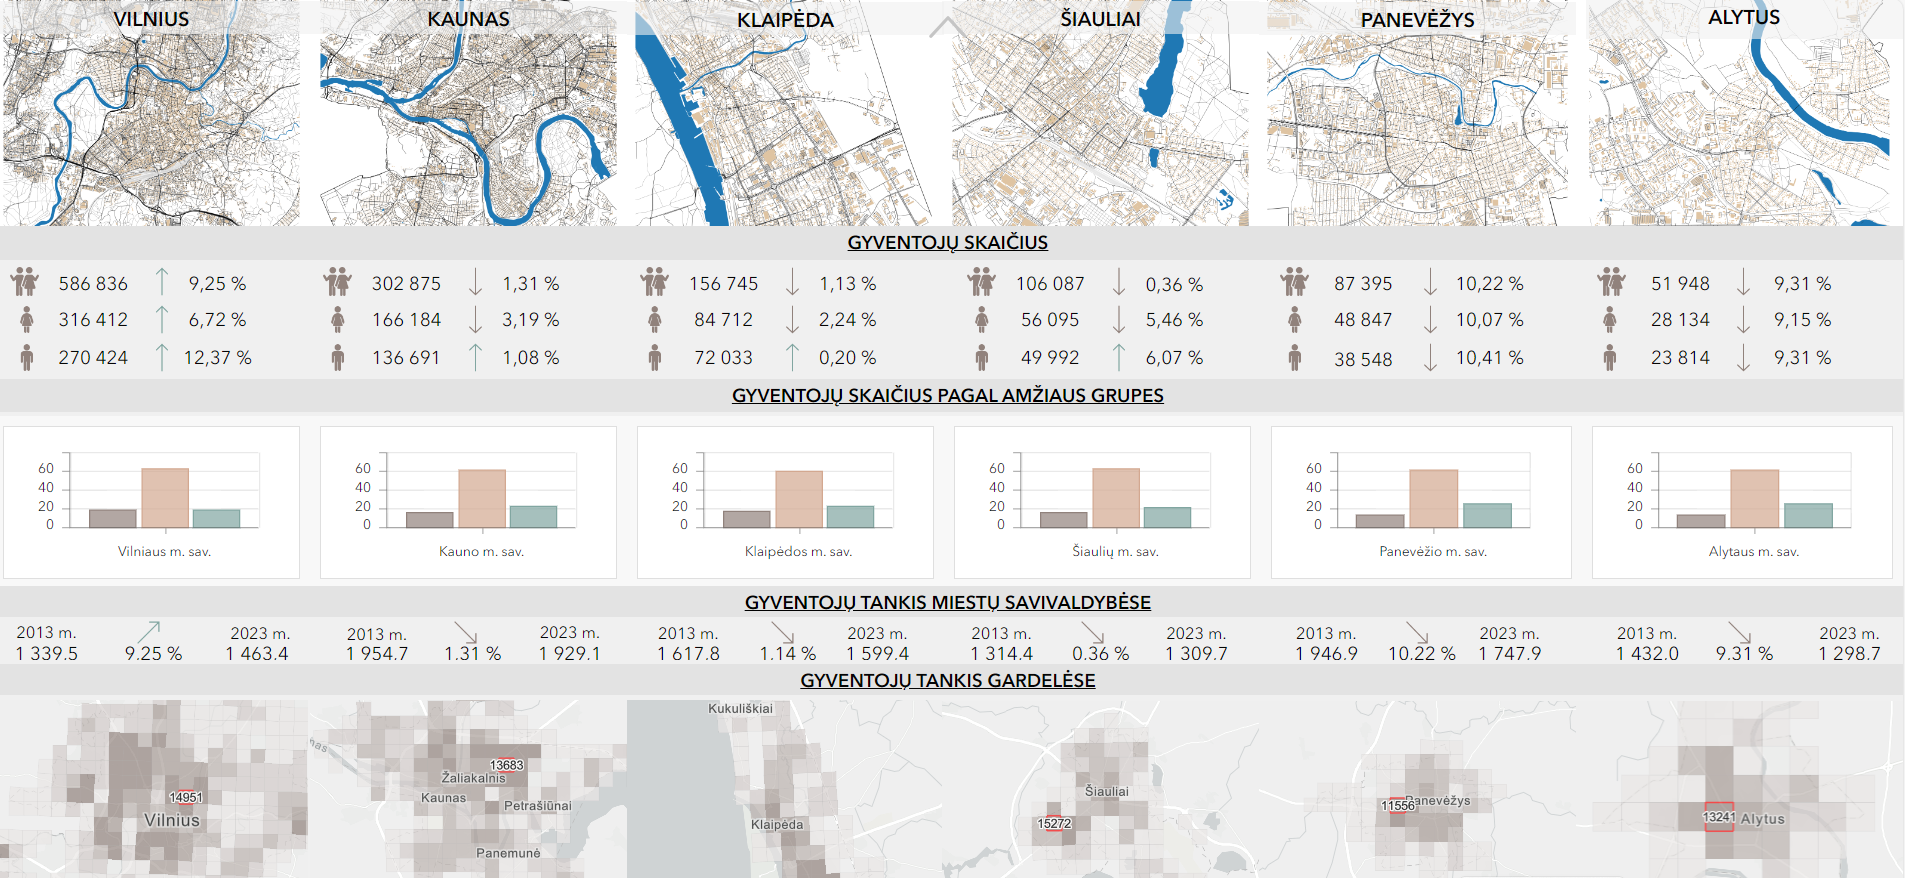
Task: Click the Kaunas women population icon
Action: click(338, 319)
